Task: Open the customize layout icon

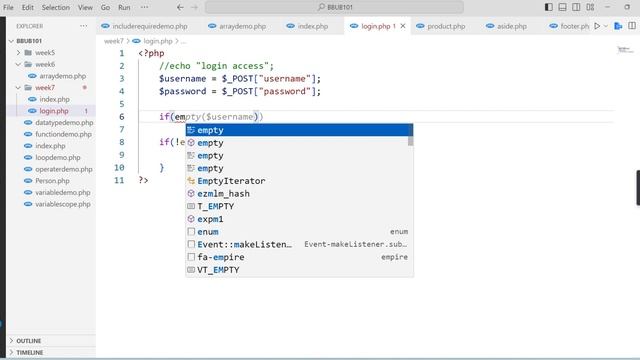Action: (590, 7)
